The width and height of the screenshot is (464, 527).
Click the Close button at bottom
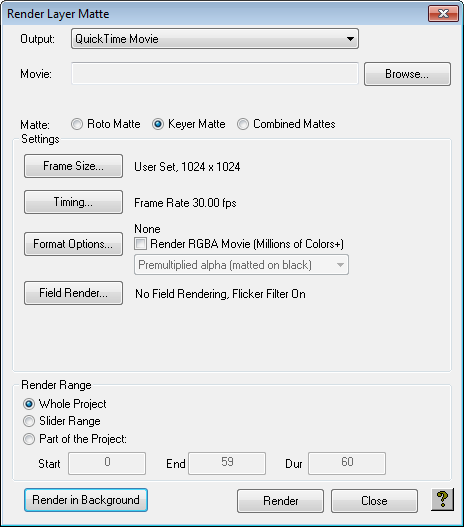pos(374,501)
